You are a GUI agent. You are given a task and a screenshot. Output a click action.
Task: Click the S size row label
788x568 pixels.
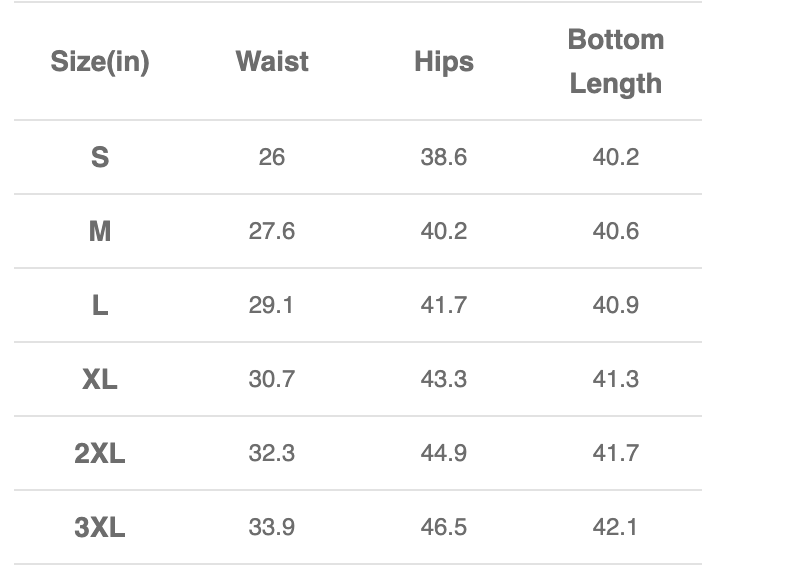[100, 157]
